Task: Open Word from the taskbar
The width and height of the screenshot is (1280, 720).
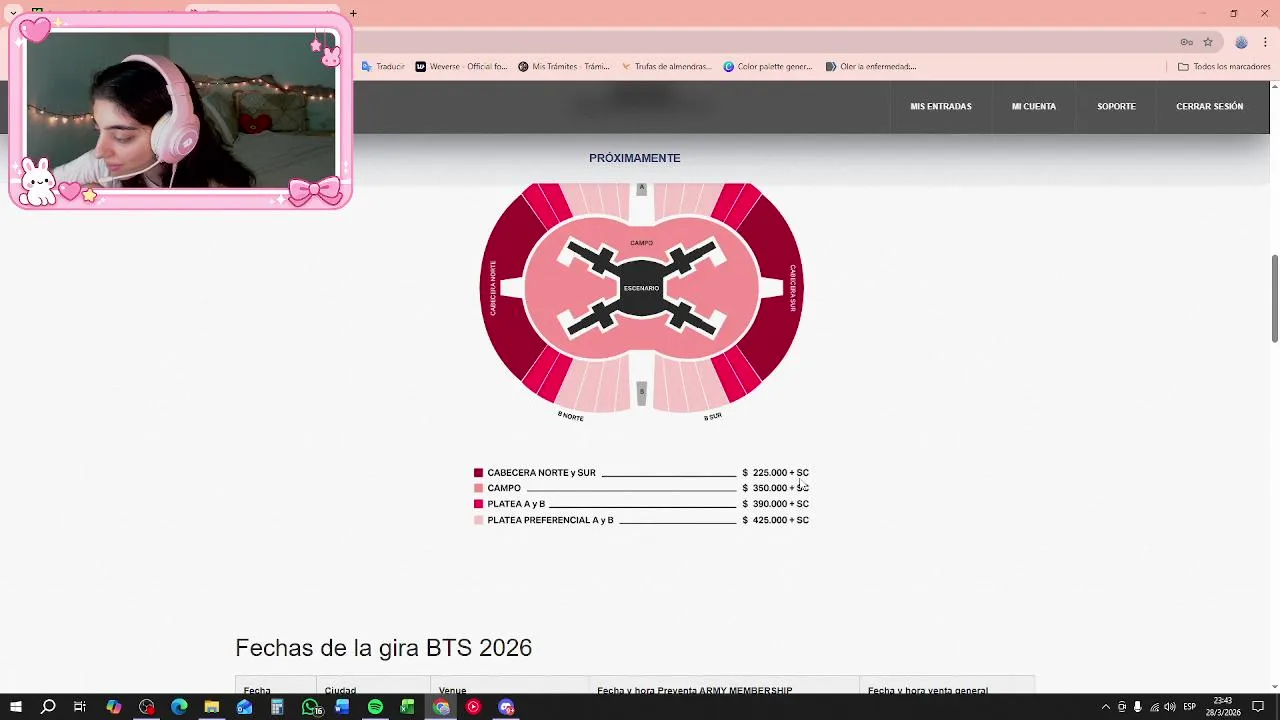Action: coord(342,707)
